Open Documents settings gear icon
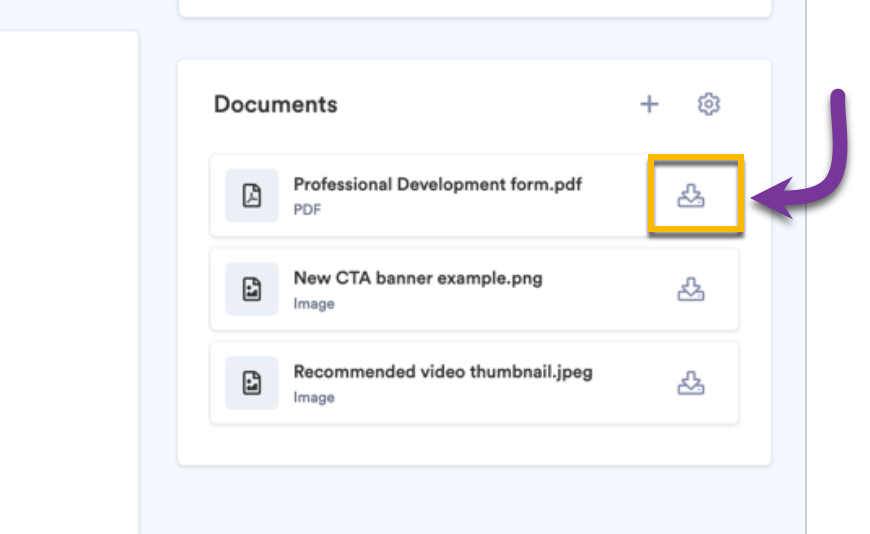 709,104
